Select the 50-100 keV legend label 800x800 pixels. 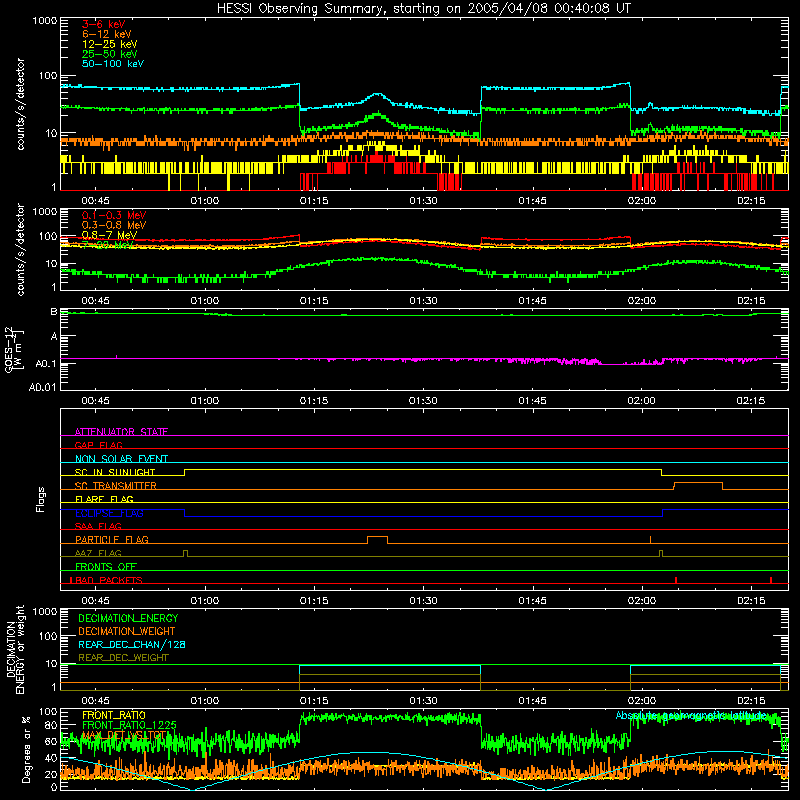pos(113,63)
